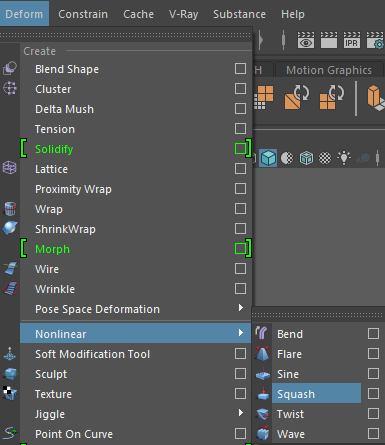Click the Sine deformer icon
This screenshot has height=445, width=385.
263,374
